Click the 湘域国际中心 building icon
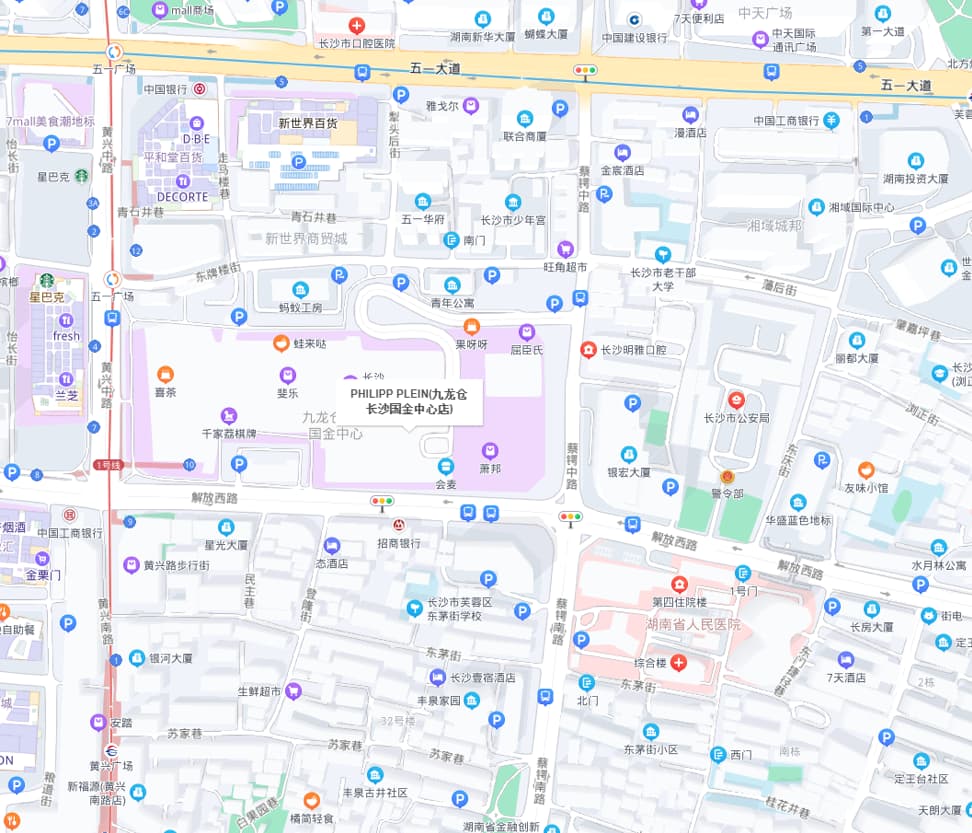The image size is (972, 833). (816, 206)
